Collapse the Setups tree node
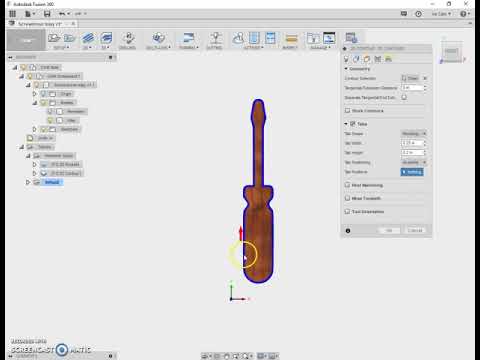This screenshot has width=480, height=360. coord(21,147)
